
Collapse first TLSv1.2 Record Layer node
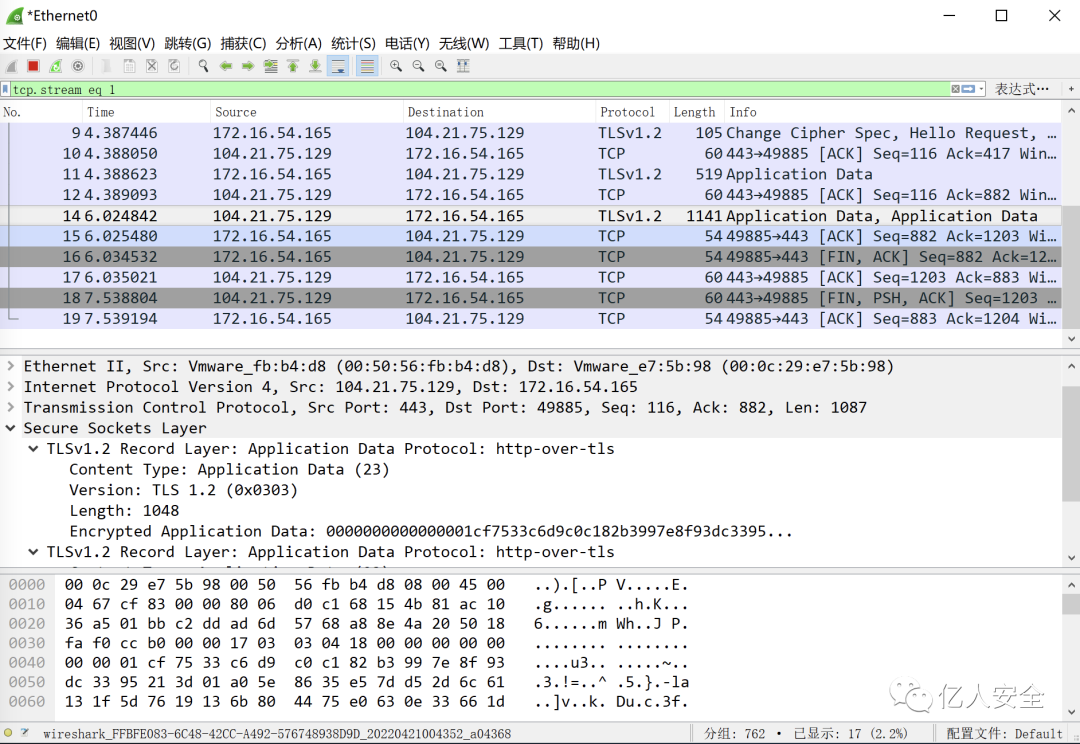tap(33, 448)
